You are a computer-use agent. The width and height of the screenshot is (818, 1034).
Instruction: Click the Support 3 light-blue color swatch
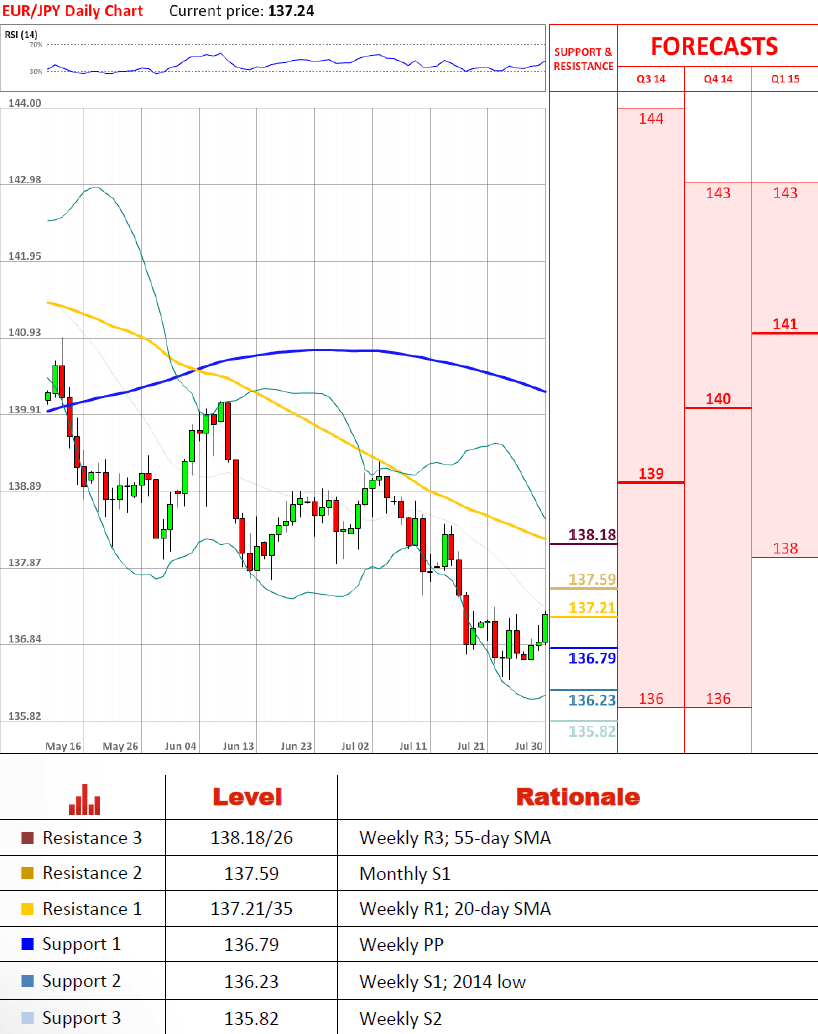click(27, 1018)
